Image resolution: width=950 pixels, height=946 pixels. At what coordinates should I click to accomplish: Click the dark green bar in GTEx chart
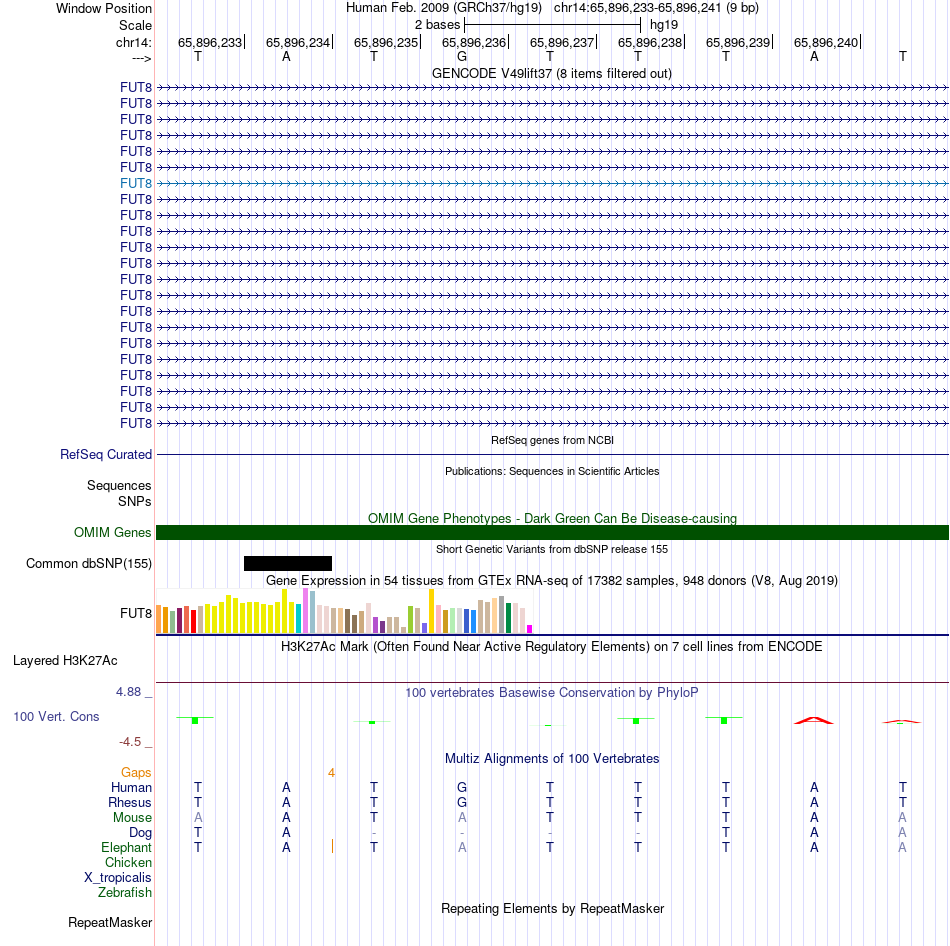click(x=509, y=618)
